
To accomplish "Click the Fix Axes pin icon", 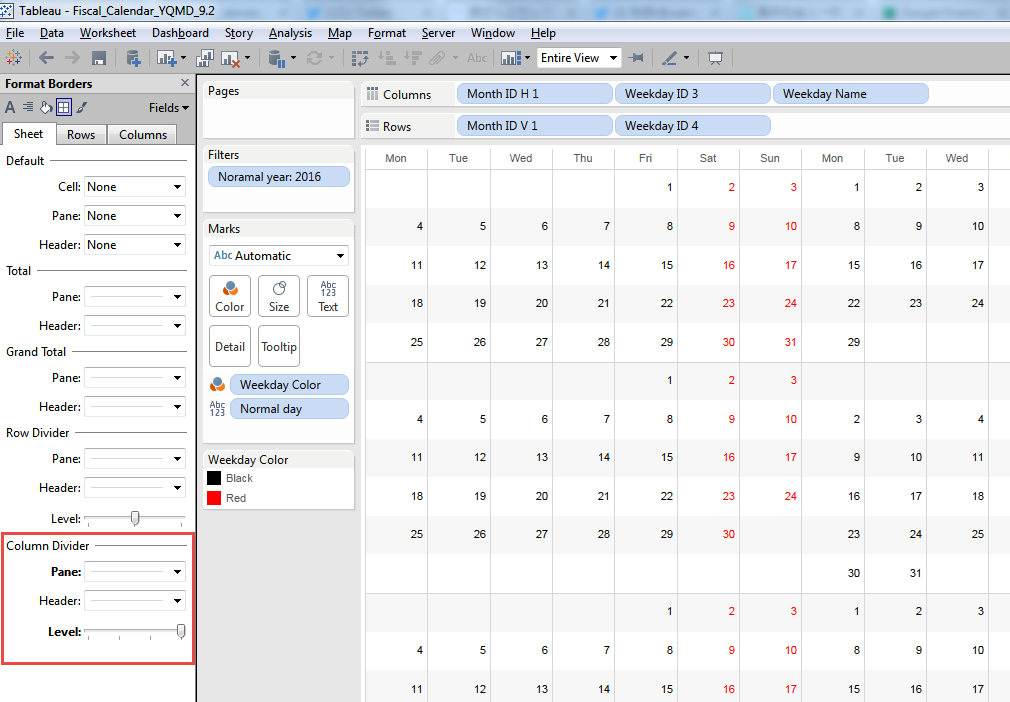I will click(636, 58).
